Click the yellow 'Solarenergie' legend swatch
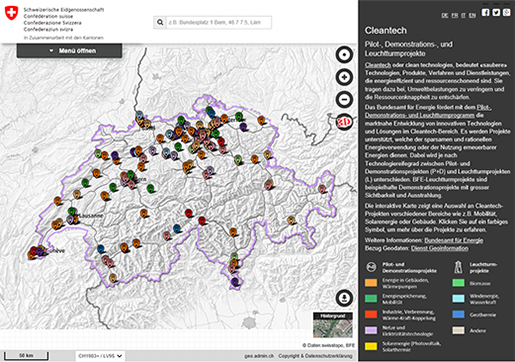The width and height of the screenshot is (515, 362). 371,346
